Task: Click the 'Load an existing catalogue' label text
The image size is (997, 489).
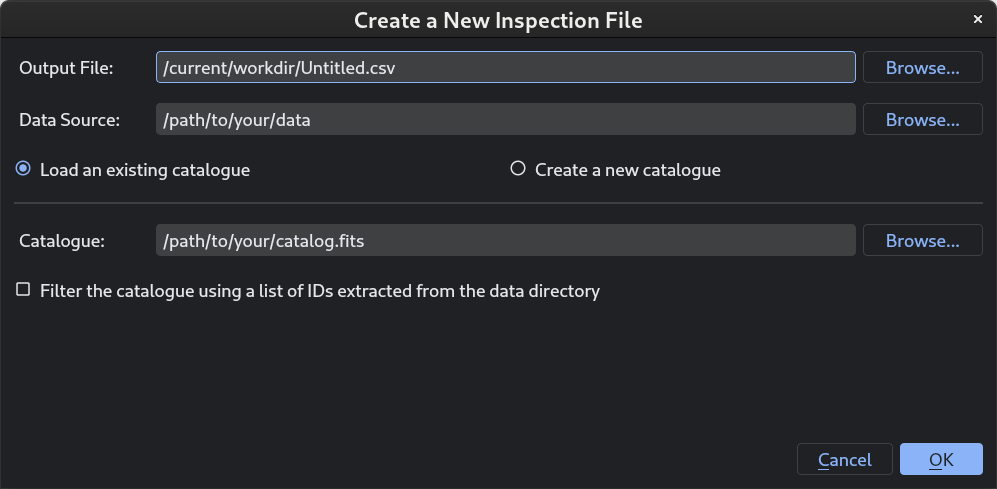Action: tap(145, 170)
